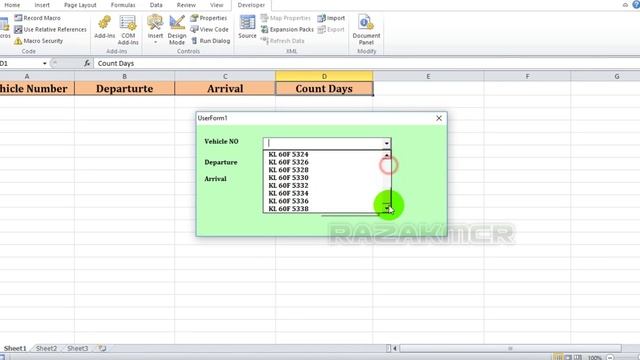640x360 pixels.
Task: Choose KL 60F 5328 from list
Action: [288, 170]
